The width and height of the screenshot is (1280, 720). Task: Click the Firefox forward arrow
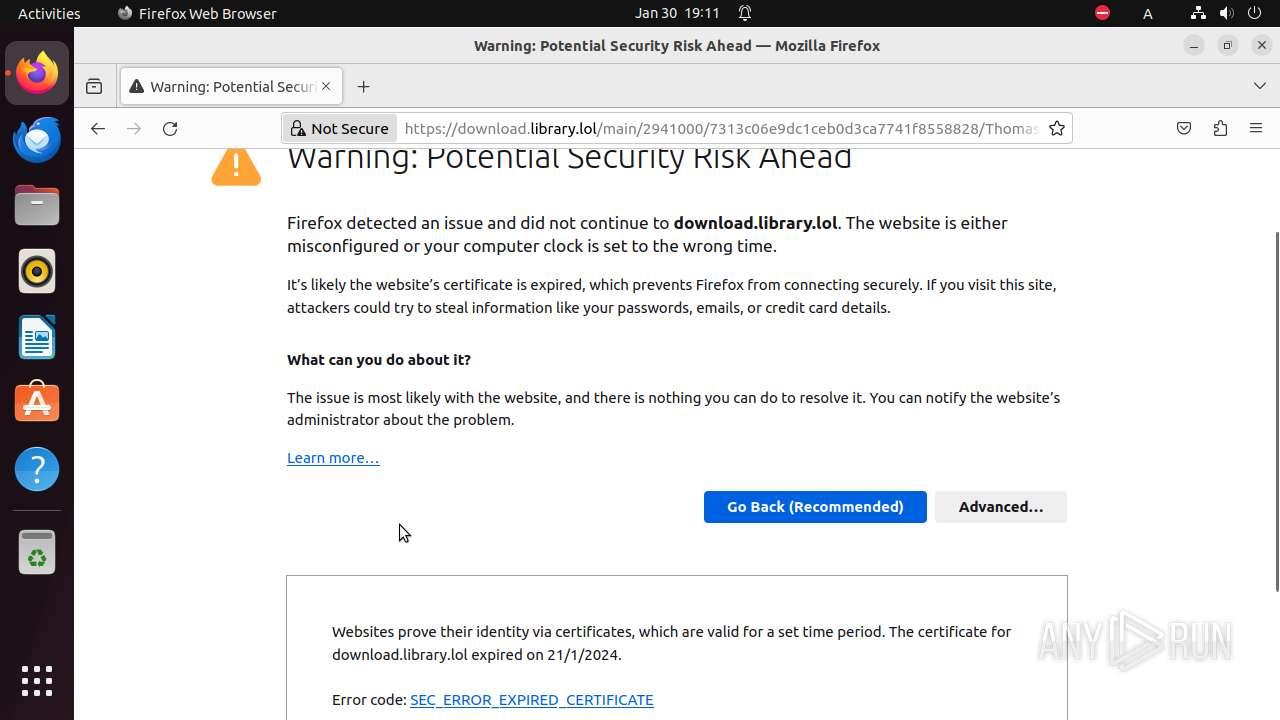tap(134, 128)
